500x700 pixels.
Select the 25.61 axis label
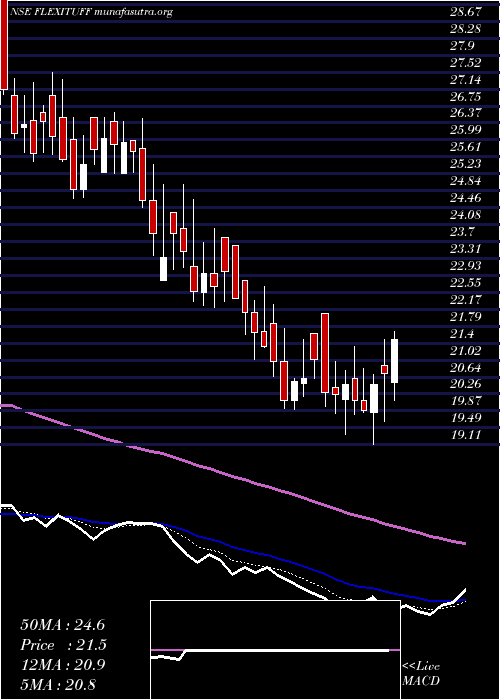[466, 148]
